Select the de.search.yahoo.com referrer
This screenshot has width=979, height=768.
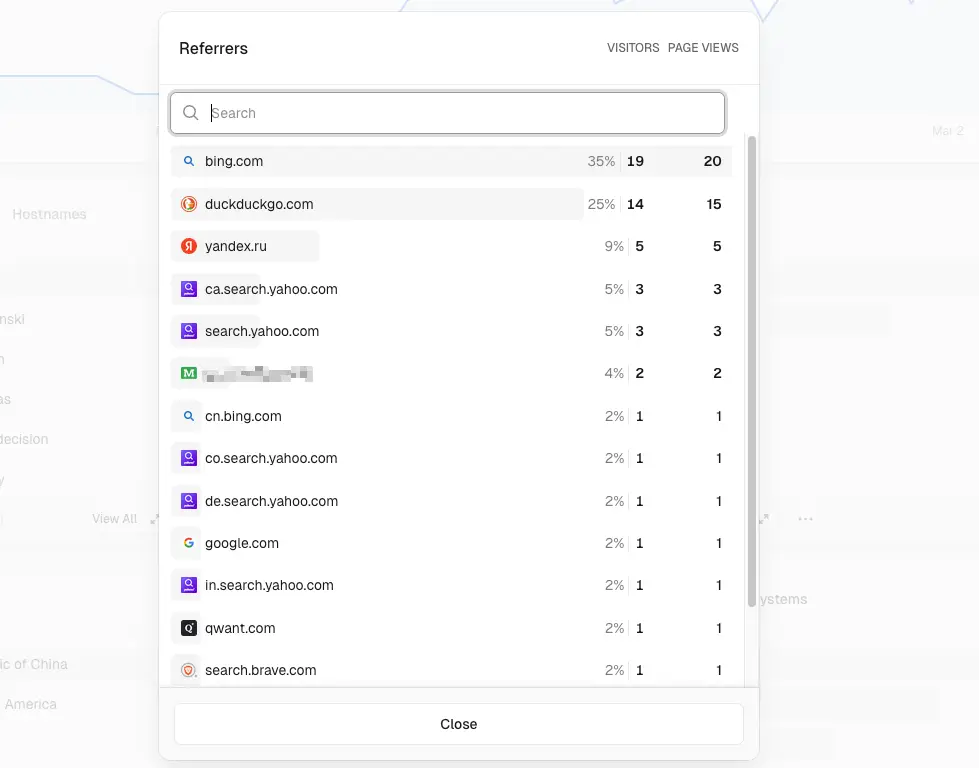451,501
